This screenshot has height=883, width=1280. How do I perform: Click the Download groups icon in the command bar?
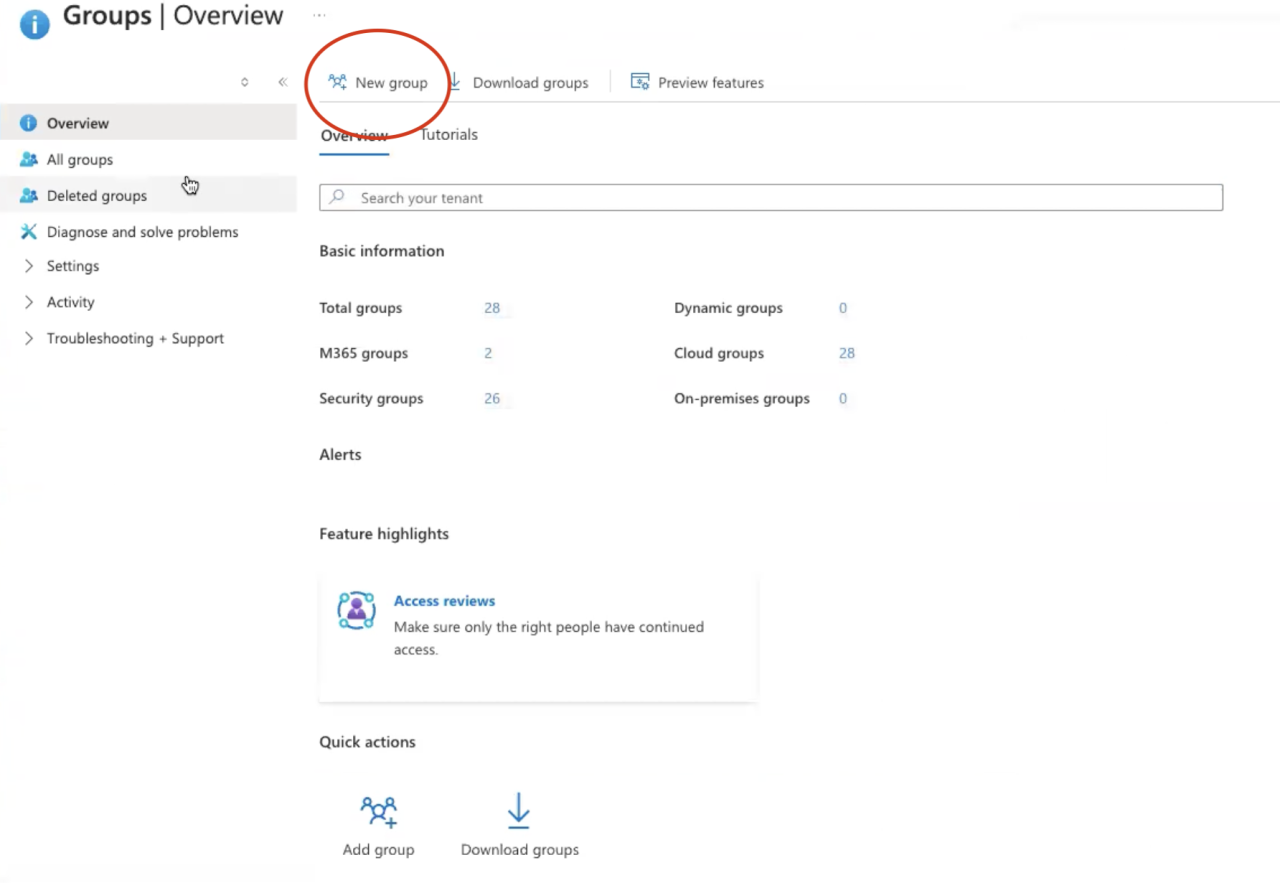coord(455,83)
